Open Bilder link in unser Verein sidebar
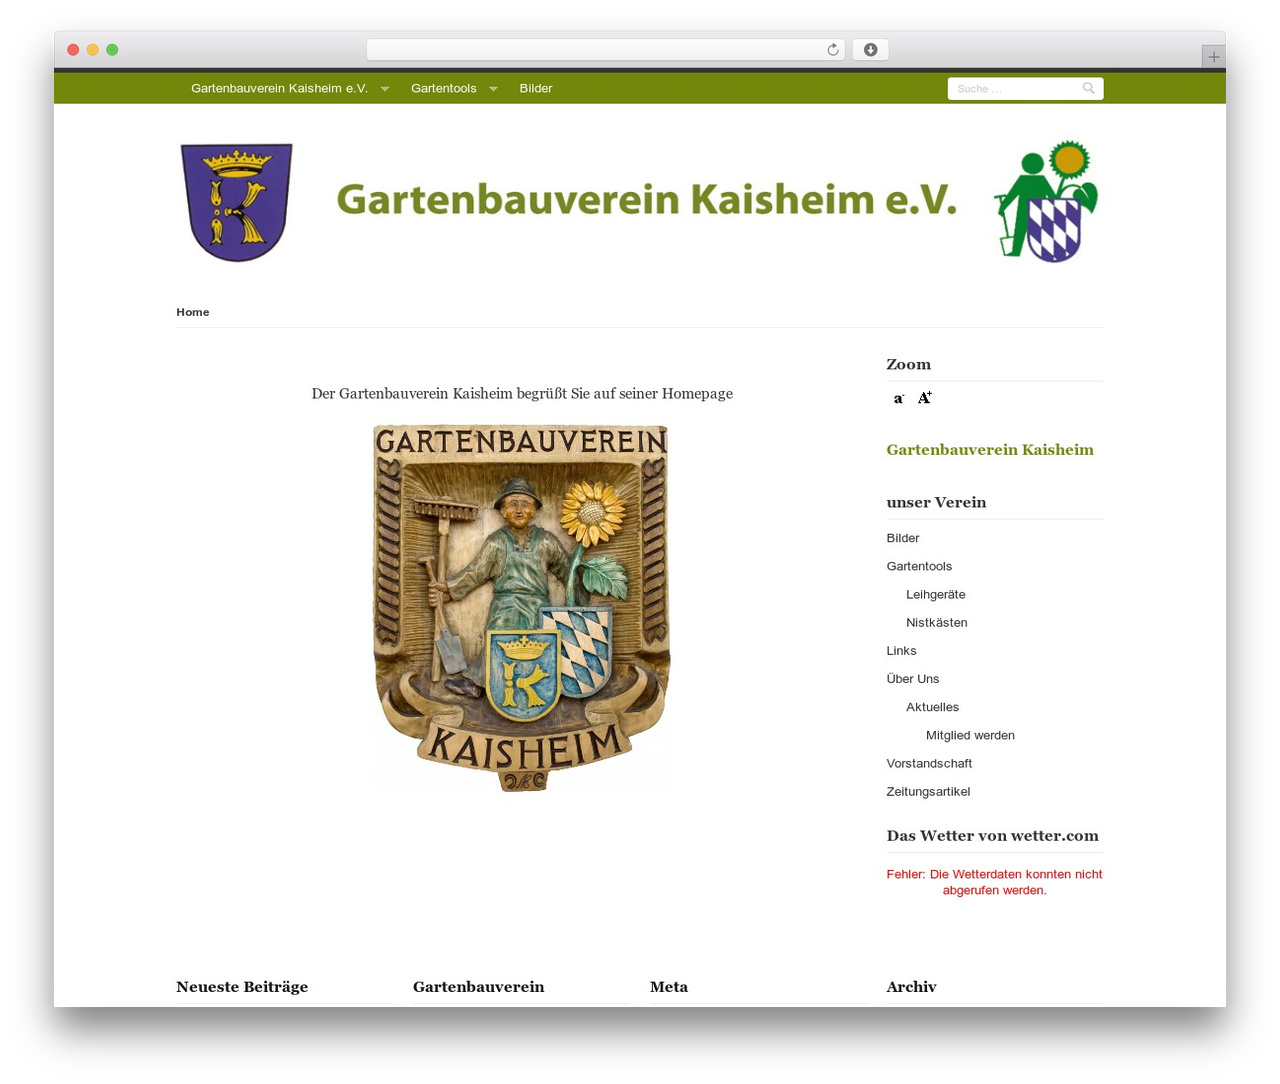Screen dimensions: 1280x1084 coord(903,538)
